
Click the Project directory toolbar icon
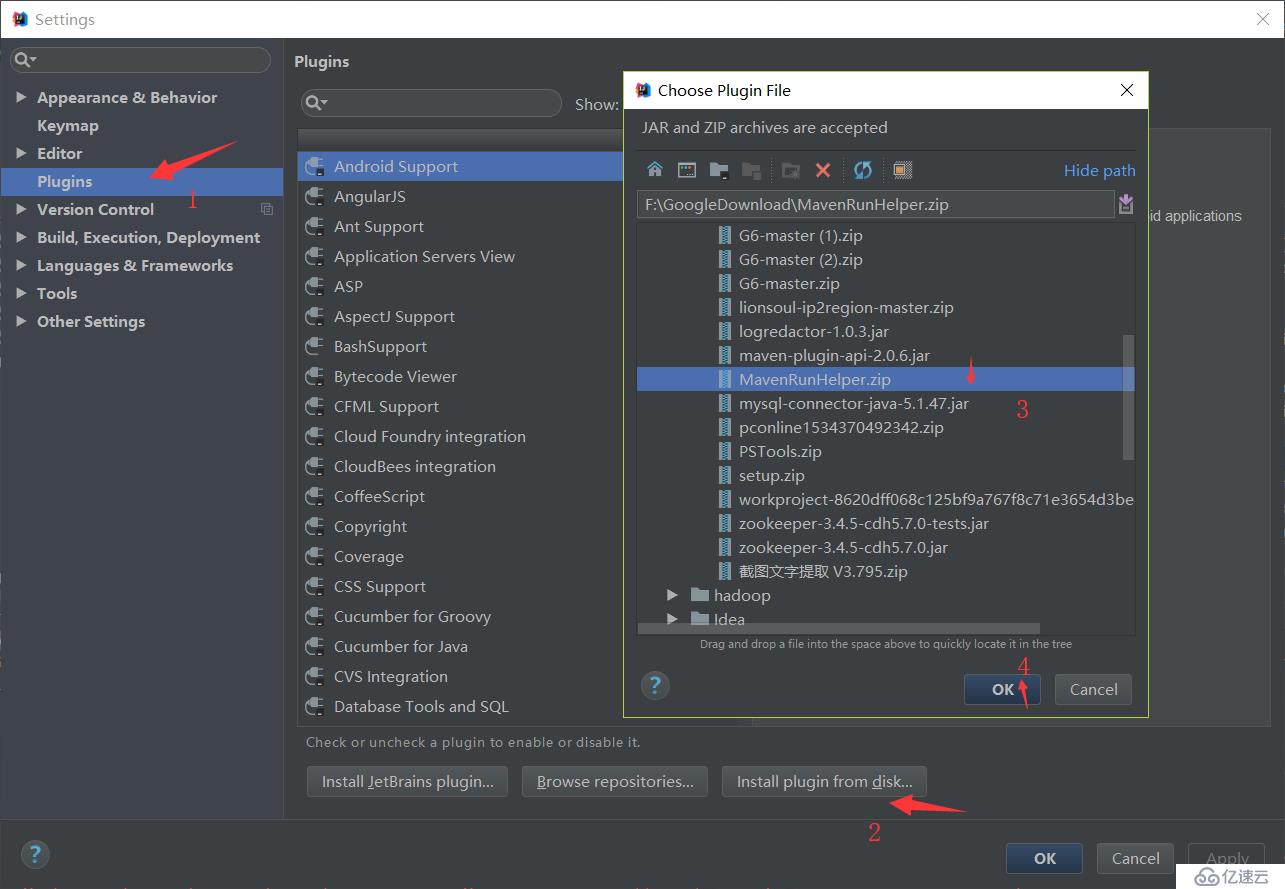[719, 170]
